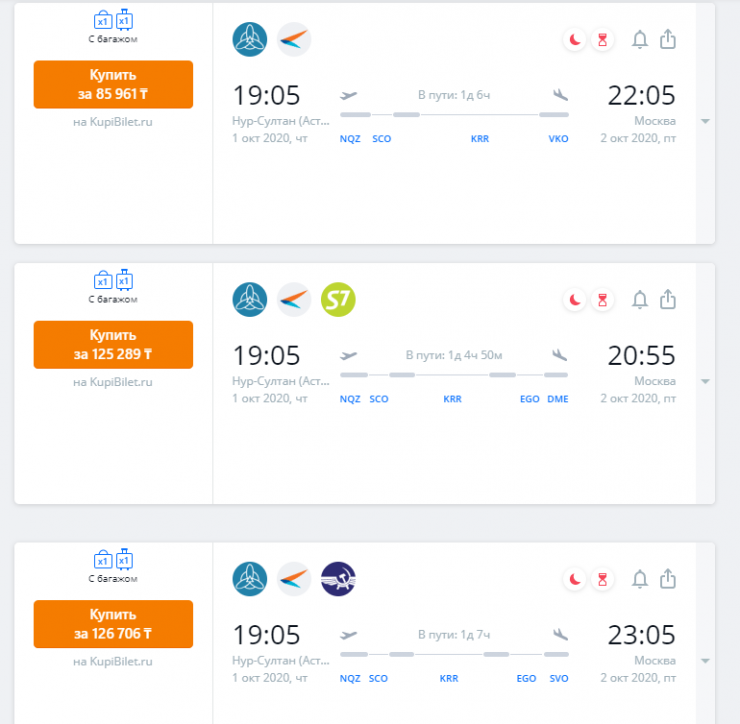Share the 20:55 arrival flight ticket
The height and width of the screenshot is (724, 740).
(669, 299)
